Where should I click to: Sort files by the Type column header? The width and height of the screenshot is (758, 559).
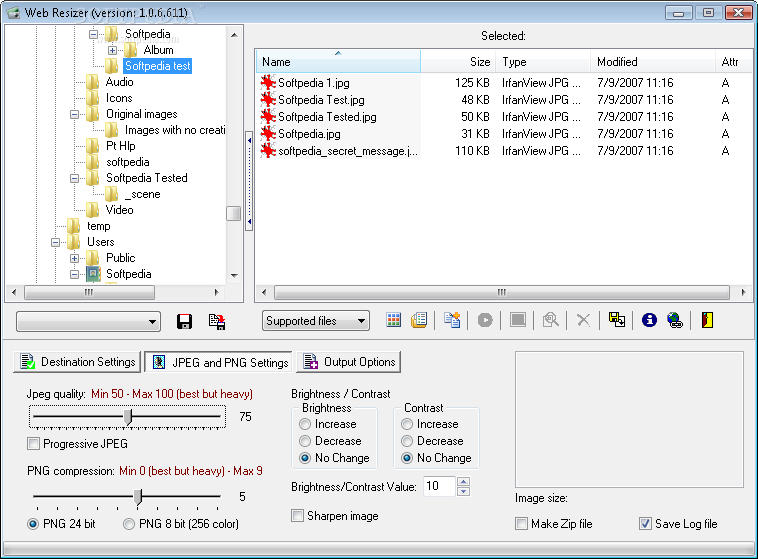[x=543, y=61]
